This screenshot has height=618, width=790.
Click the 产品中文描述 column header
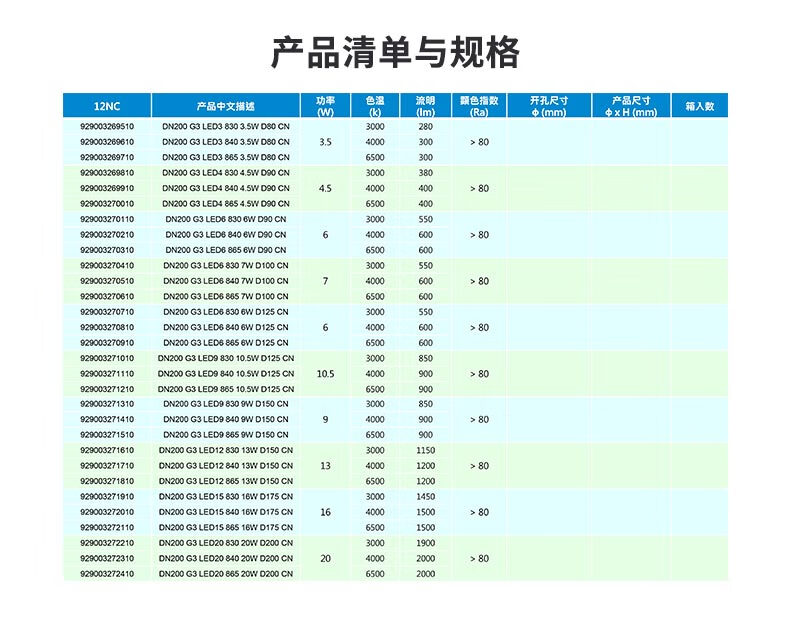(x=226, y=106)
